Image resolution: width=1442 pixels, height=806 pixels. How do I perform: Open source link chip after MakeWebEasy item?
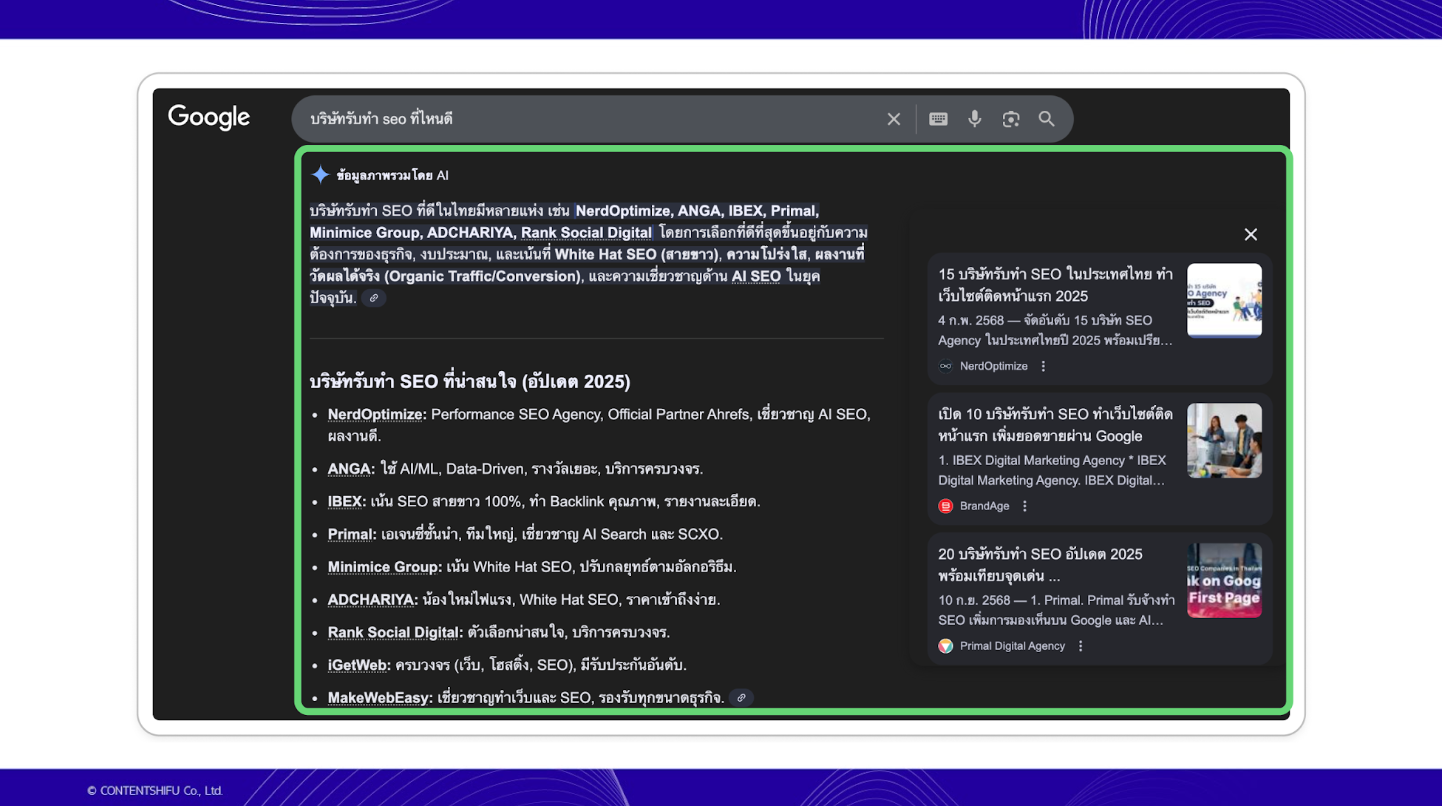point(741,698)
